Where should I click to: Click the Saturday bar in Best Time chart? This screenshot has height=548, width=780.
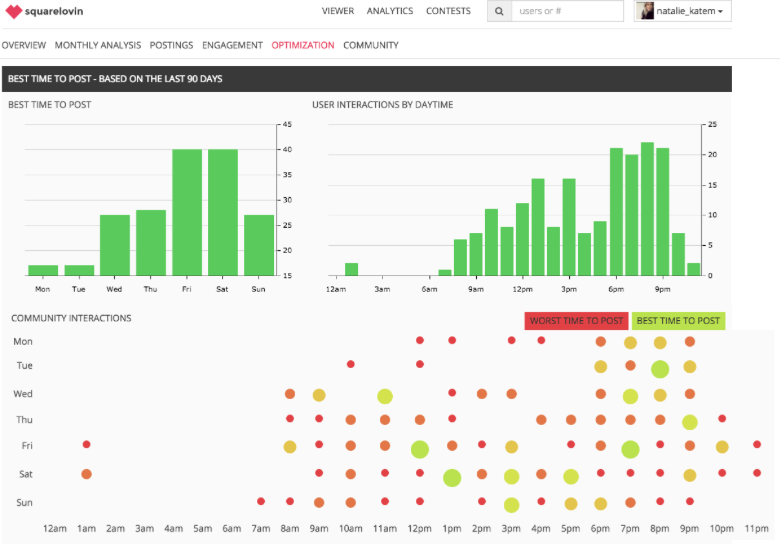223,212
